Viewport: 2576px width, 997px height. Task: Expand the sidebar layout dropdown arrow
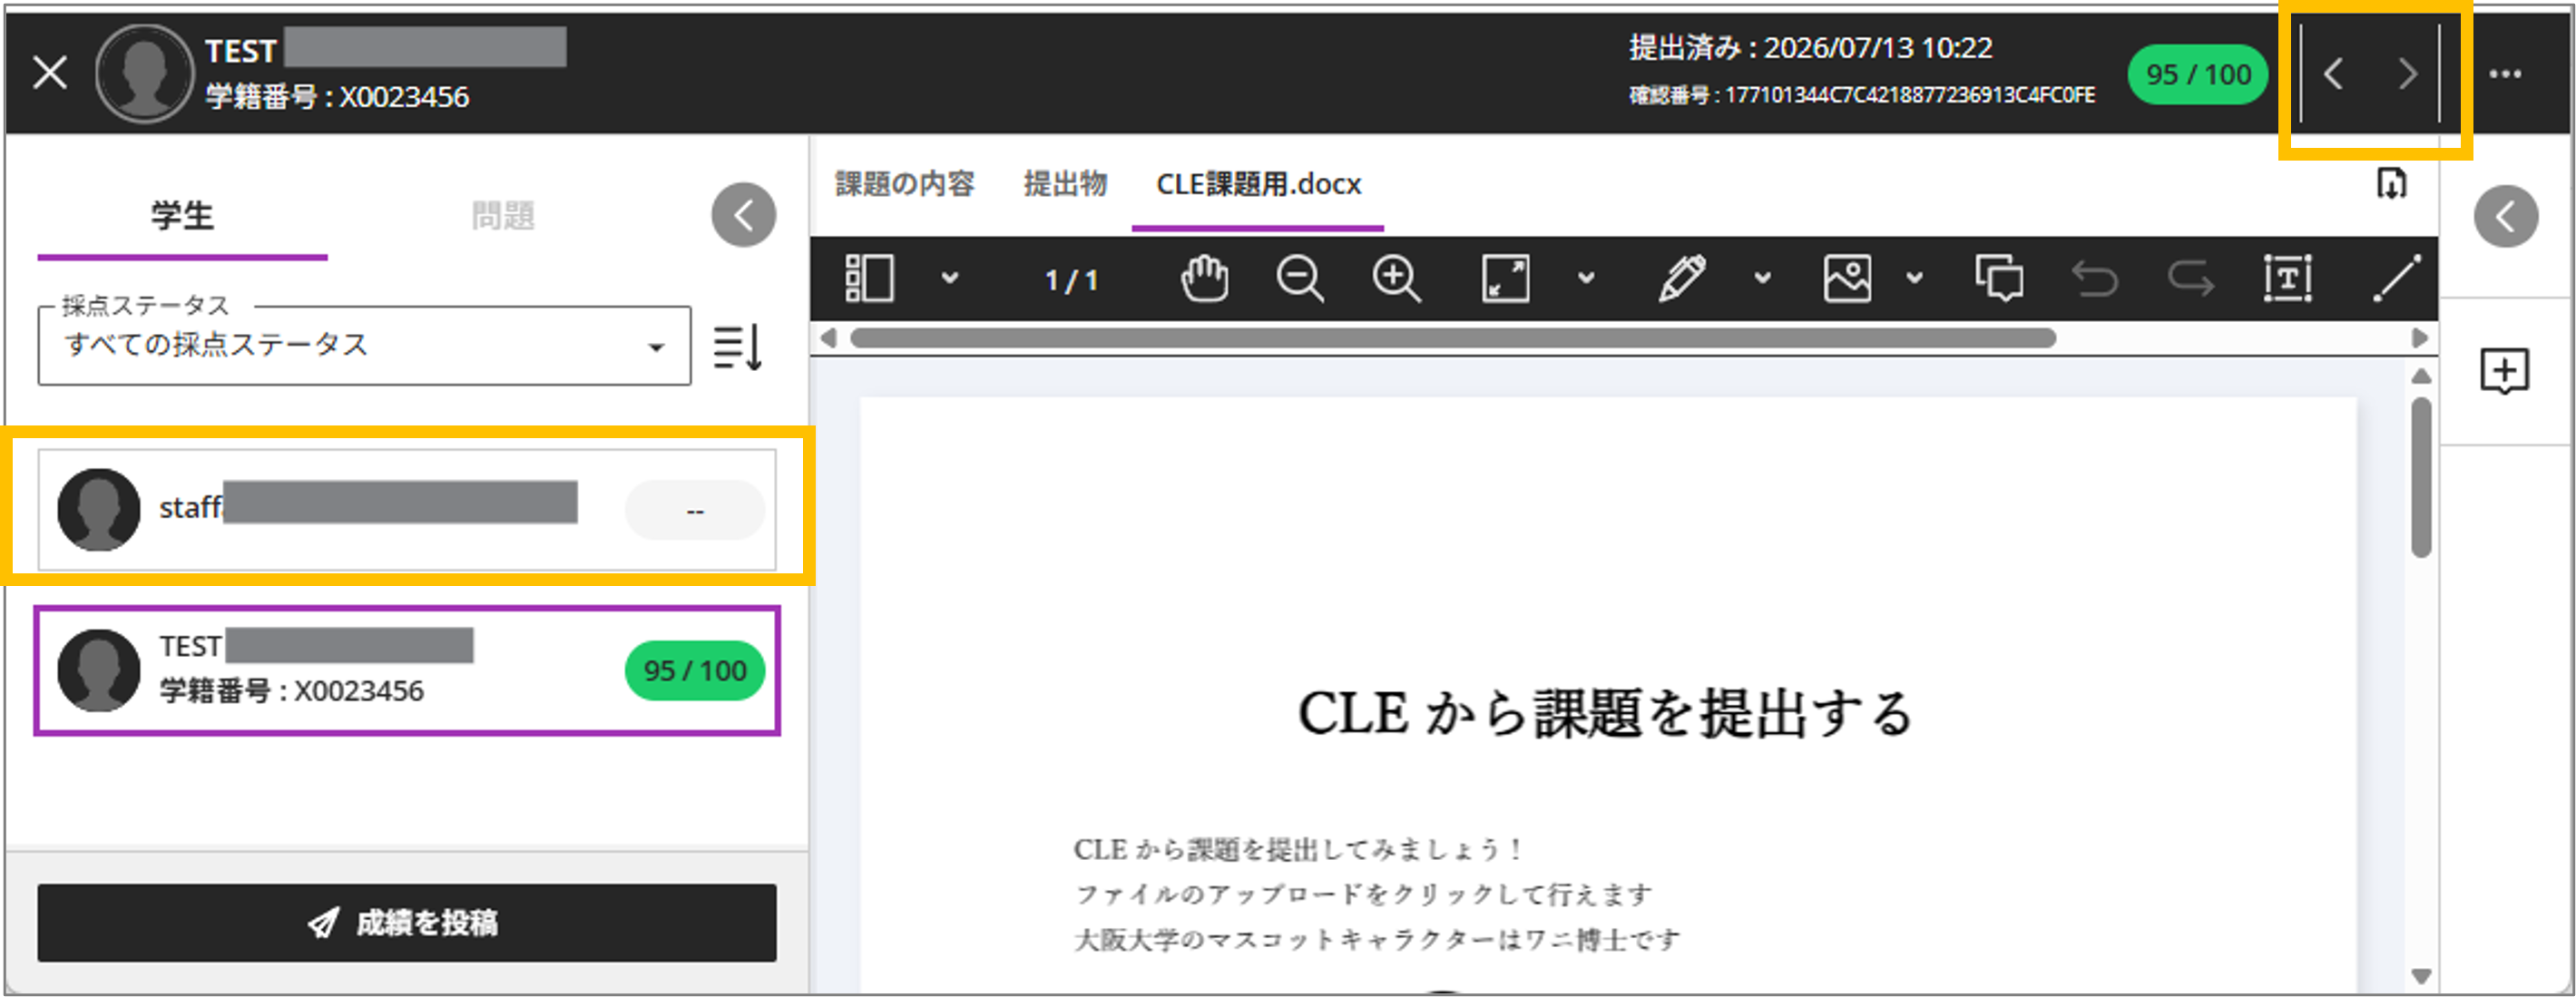pyautogui.click(x=949, y=278)
